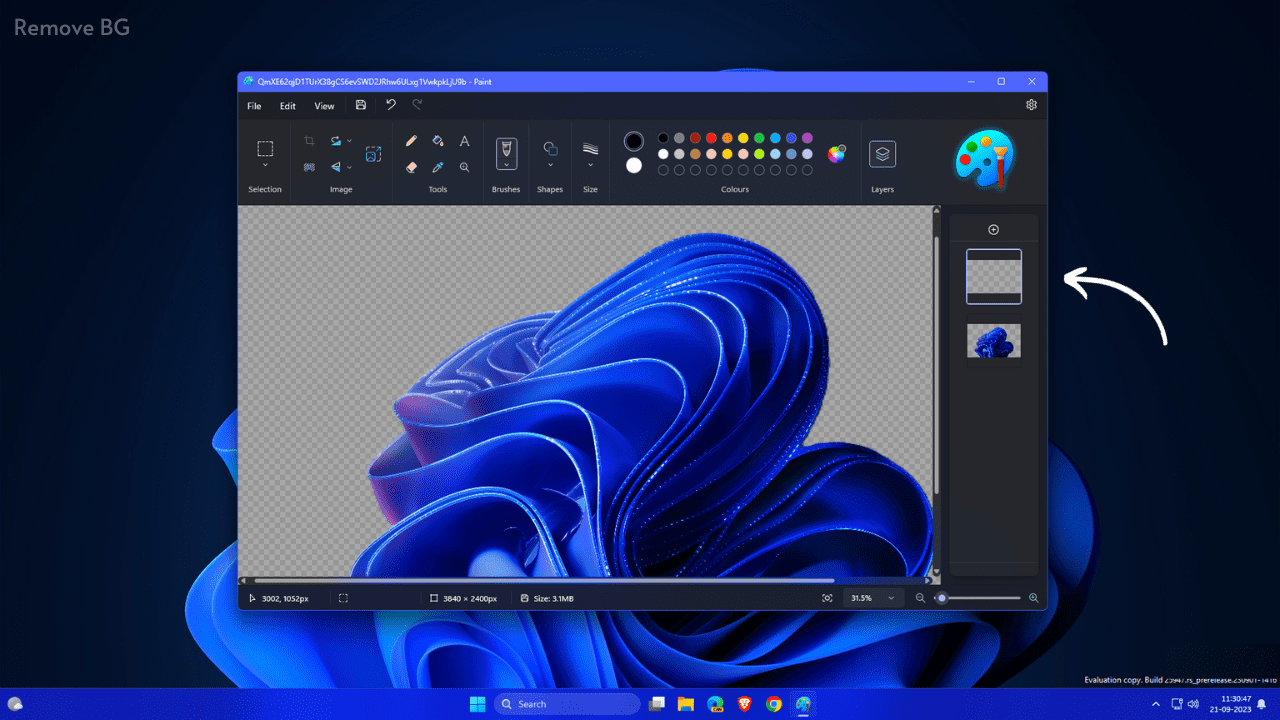Screen dimensions: 1280x720
Task: Select the rectangular Selection tool
Action: 265,149
